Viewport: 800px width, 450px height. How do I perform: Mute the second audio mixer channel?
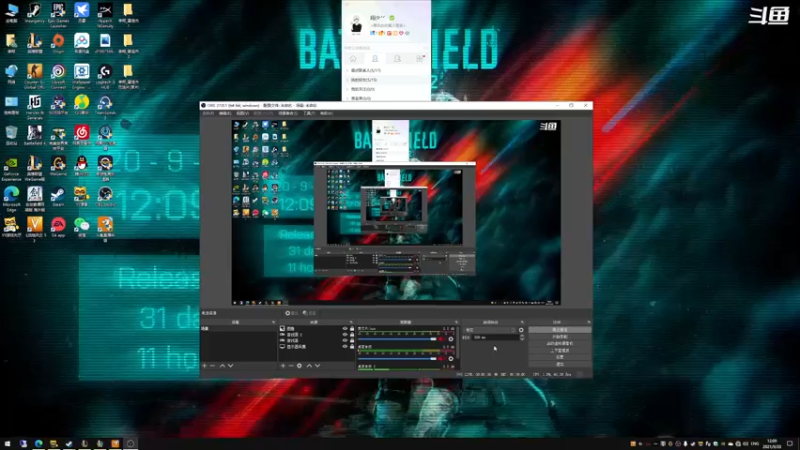[x=441, y=359]
